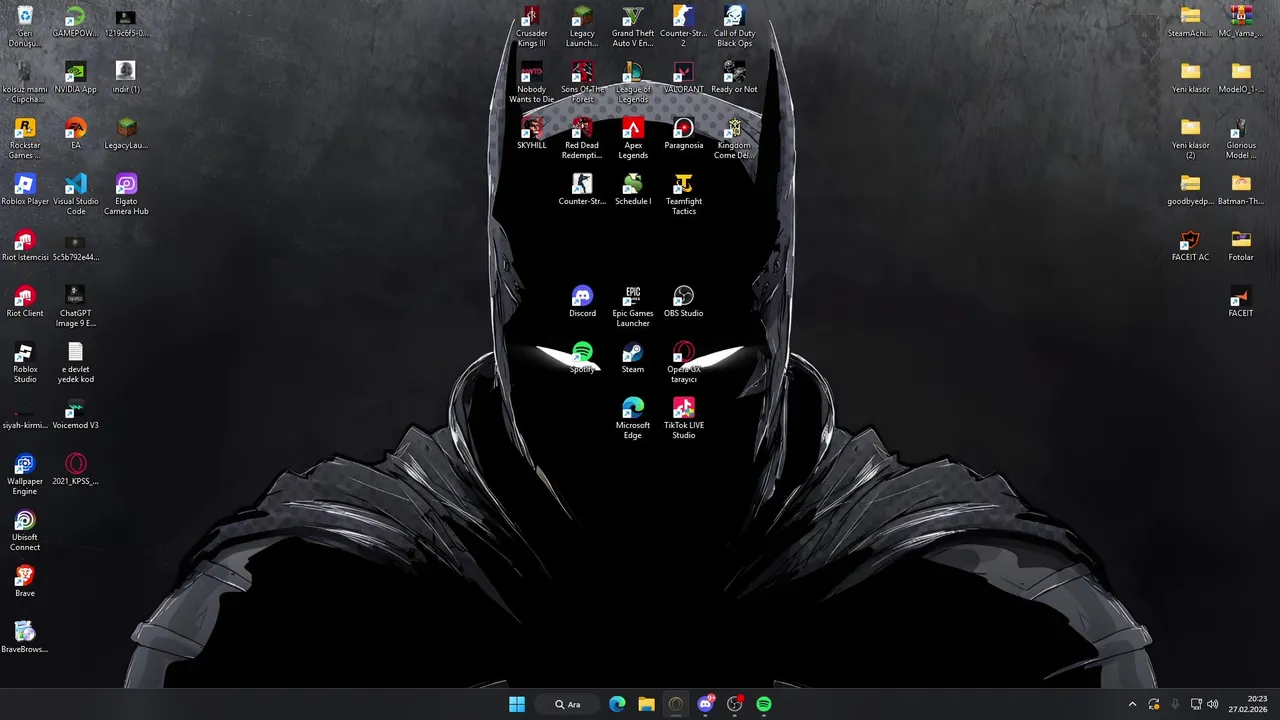Select 2021_KPSS file on desktop
The width and height of the screenshot is (1280, 720).
[x=75, y=470]
